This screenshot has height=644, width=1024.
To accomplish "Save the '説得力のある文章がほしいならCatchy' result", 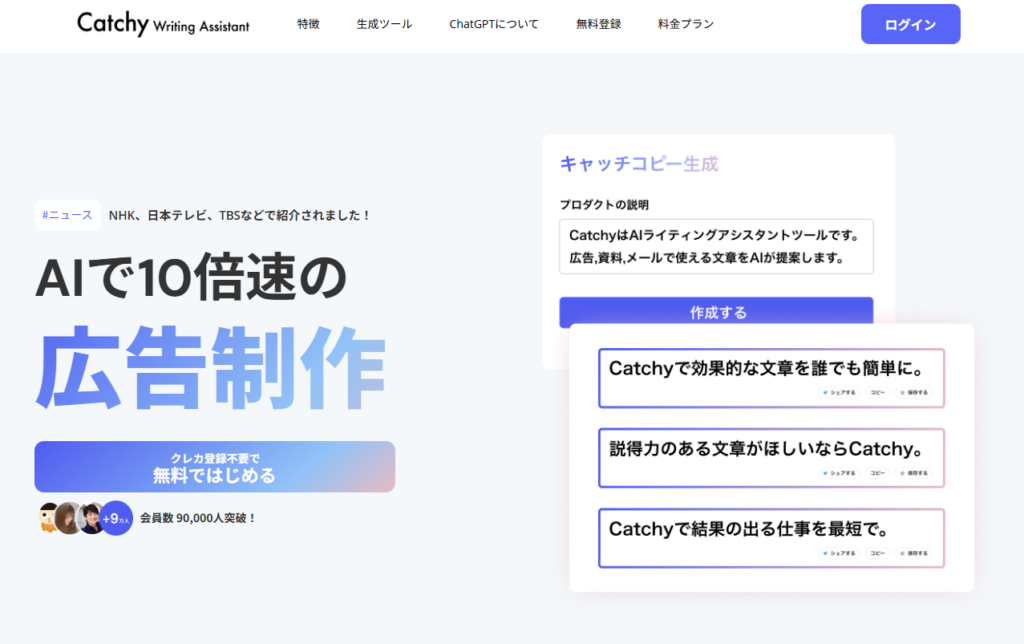I will 914,473.
